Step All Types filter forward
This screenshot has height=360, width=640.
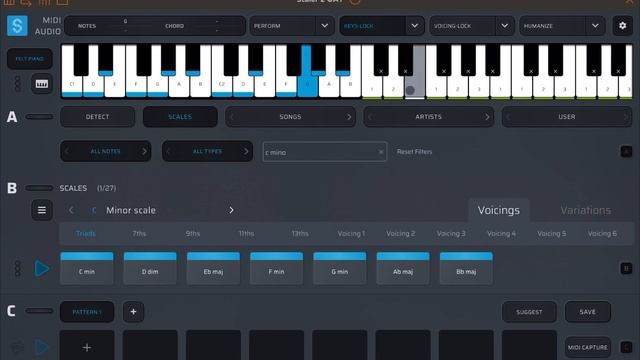pos(246,151)
